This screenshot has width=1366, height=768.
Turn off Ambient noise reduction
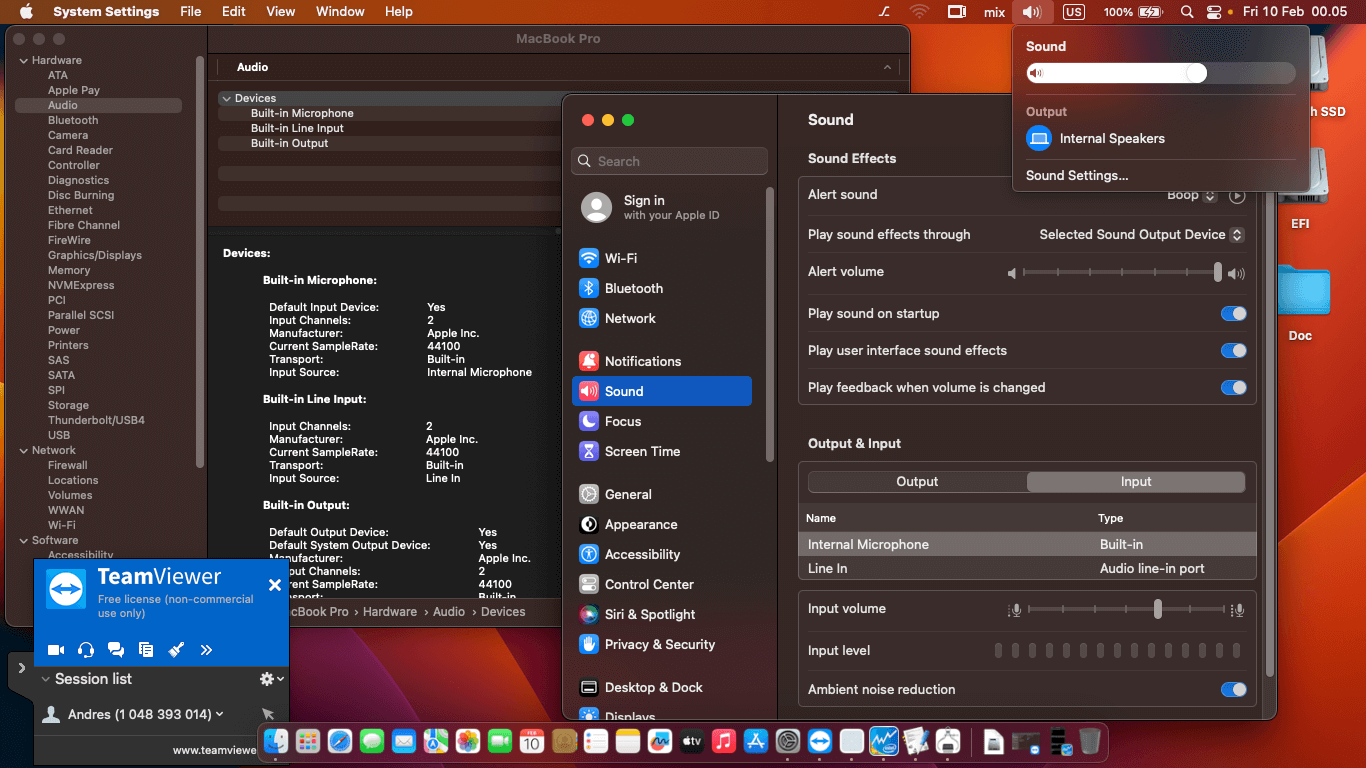1234,690
